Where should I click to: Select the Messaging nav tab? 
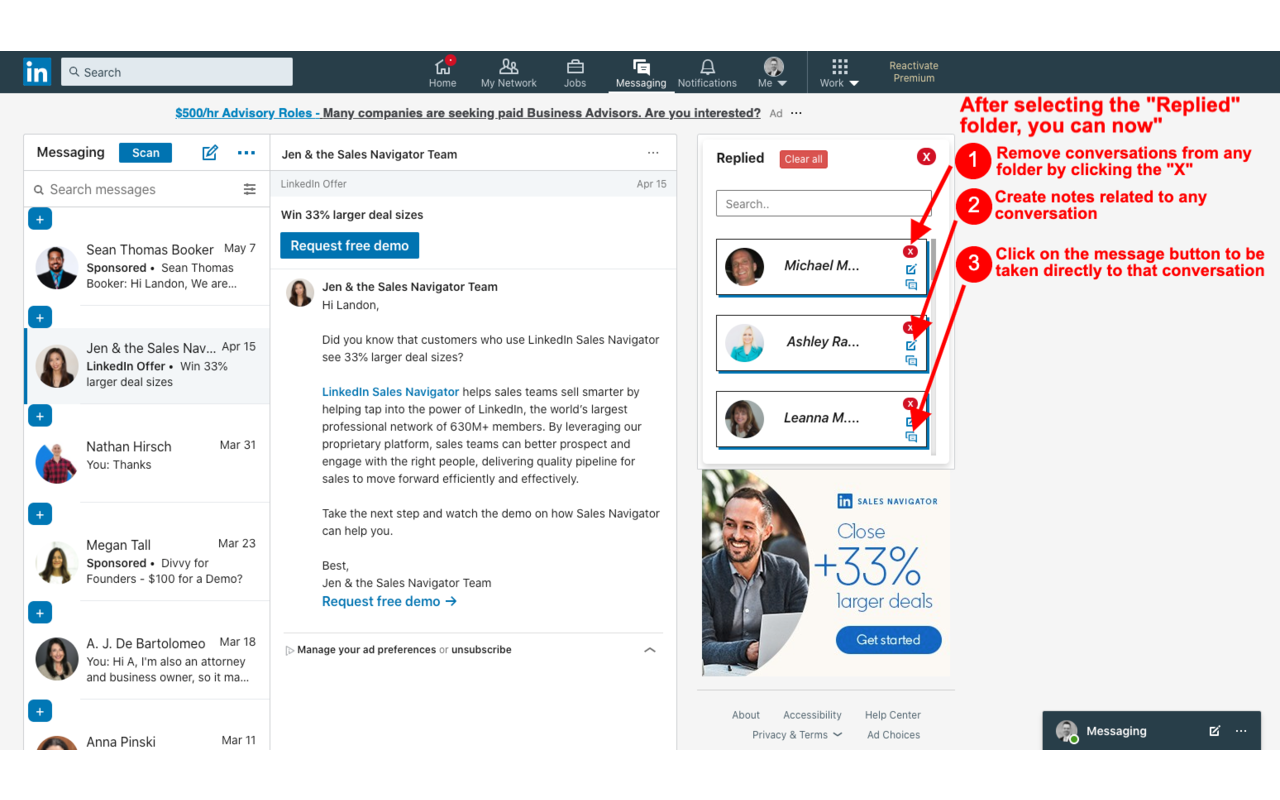[x=641, y=73]
